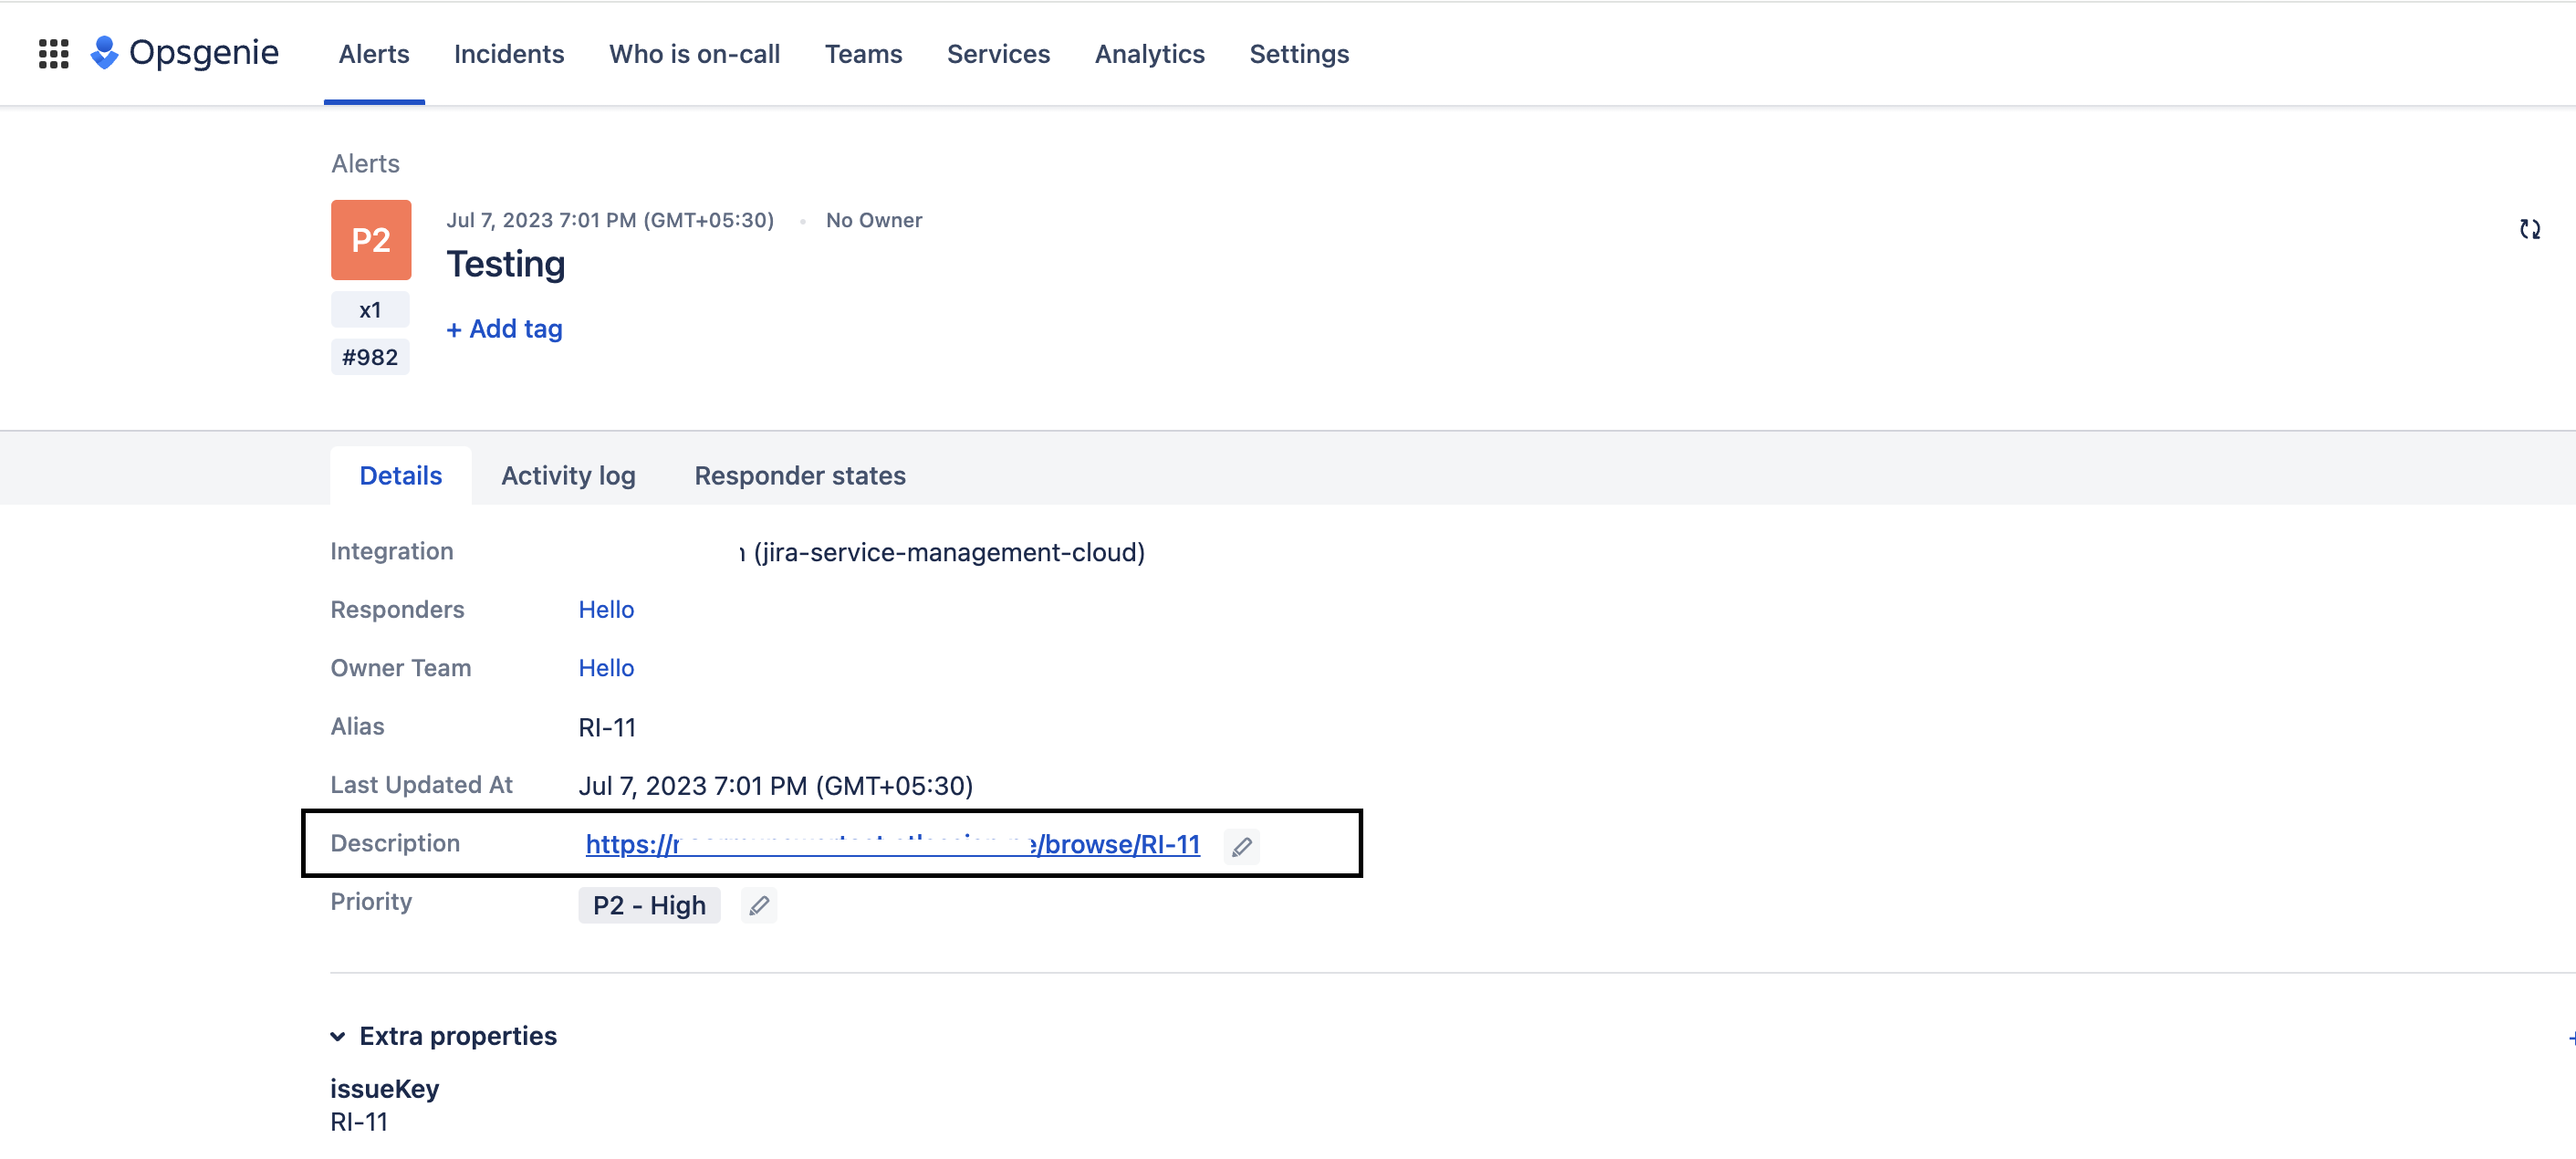Open the P2 - High priority selector
The height and width of the screenshot is (1159, 2576).
coord(649,905)
